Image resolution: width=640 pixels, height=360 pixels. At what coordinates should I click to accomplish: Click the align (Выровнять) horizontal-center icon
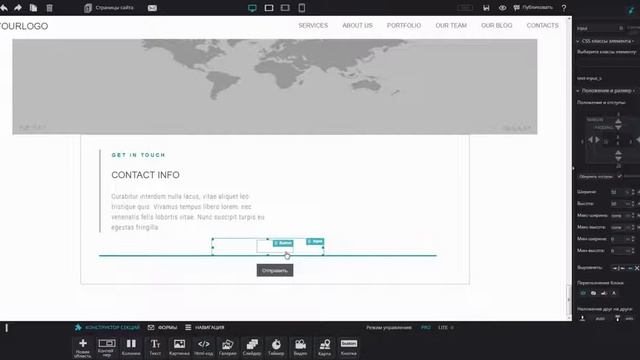tap(618, 268)
